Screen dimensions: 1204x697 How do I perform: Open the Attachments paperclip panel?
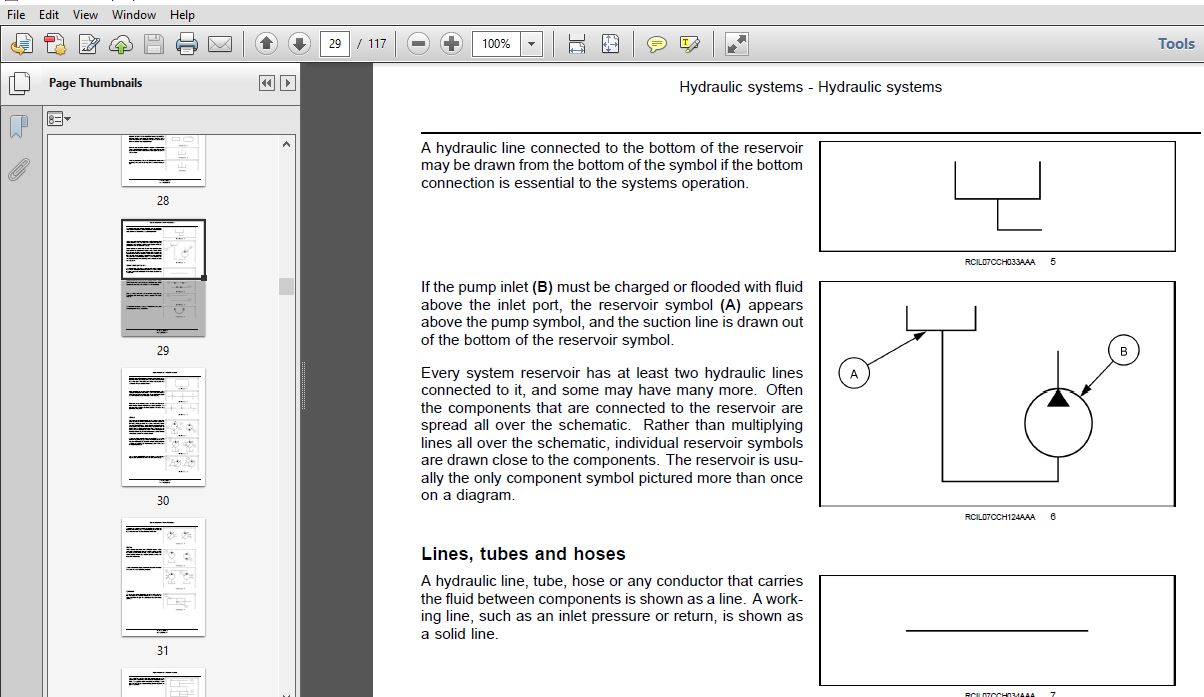pos(18,169)
